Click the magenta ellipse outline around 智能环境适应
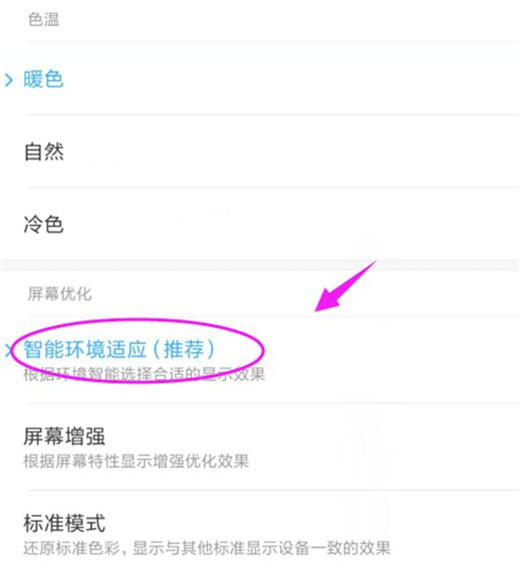 137,351
